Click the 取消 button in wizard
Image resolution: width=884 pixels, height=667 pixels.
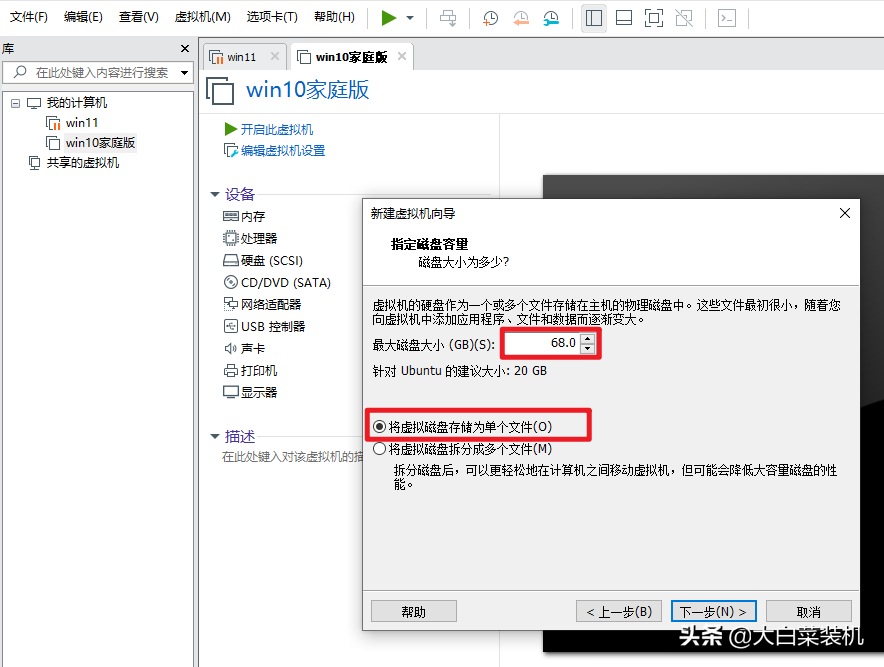(808, 612)
